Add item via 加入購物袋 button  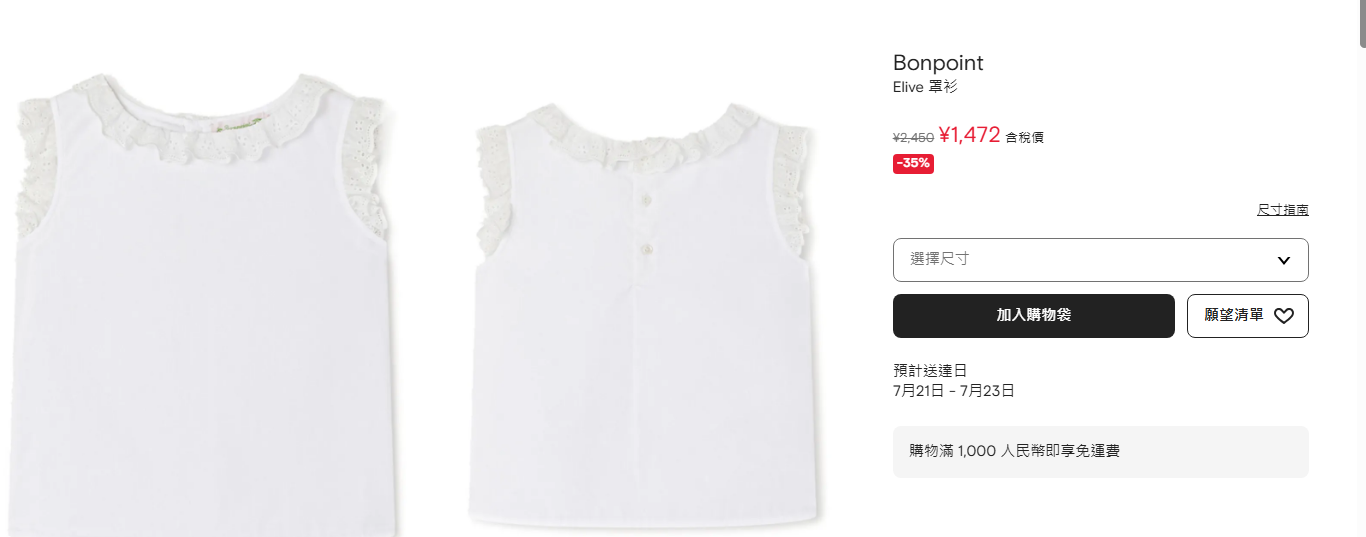1033,316
